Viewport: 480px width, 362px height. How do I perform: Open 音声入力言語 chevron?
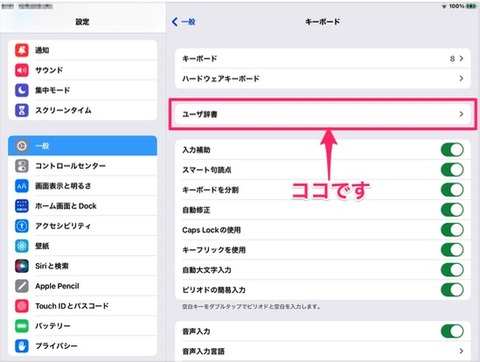pyautogui.click(x=461, y=351)
